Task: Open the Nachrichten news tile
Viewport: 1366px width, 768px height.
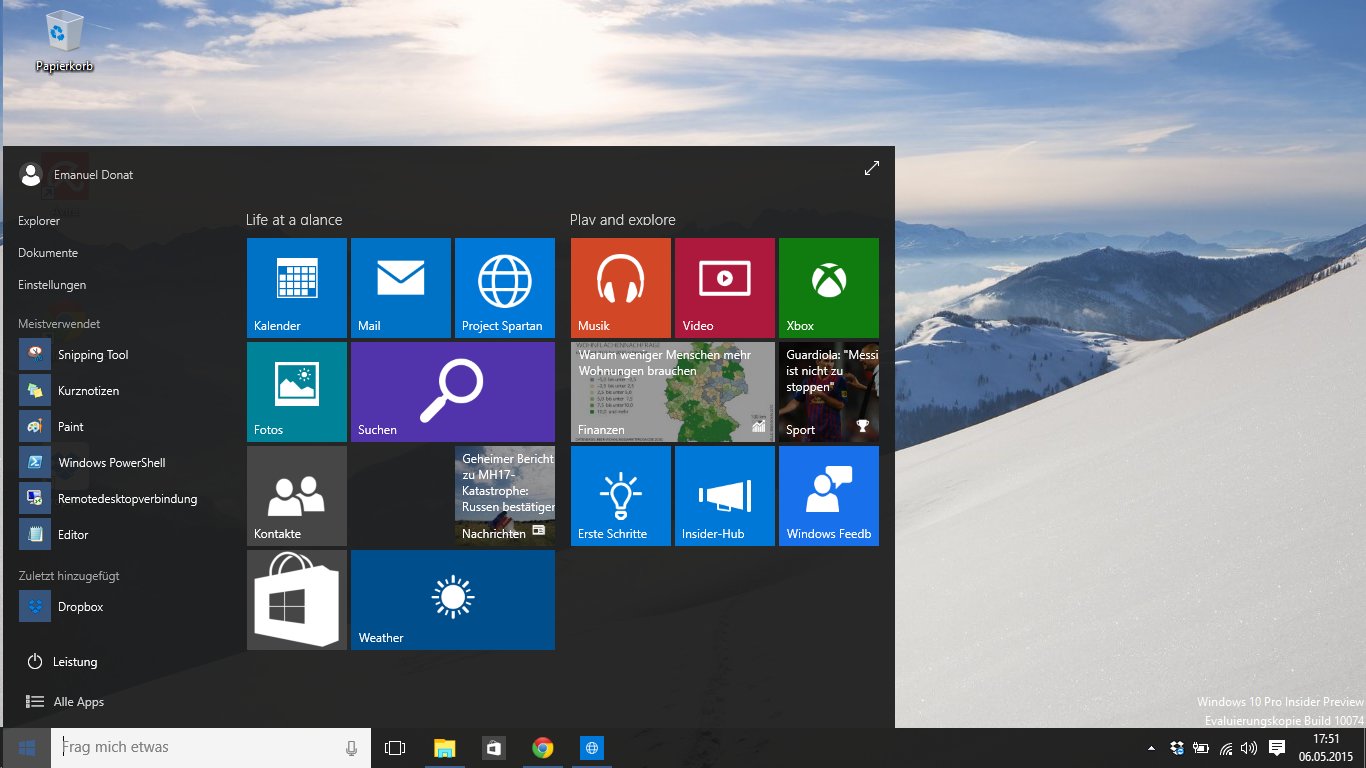Action: click(505, 496)
